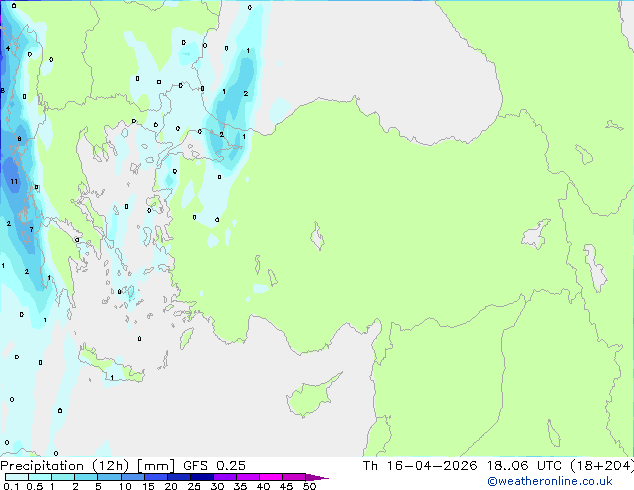Click the '50' legend scale label
The width and height of the screenshot is (634, 490).
[x=309, y=486]
